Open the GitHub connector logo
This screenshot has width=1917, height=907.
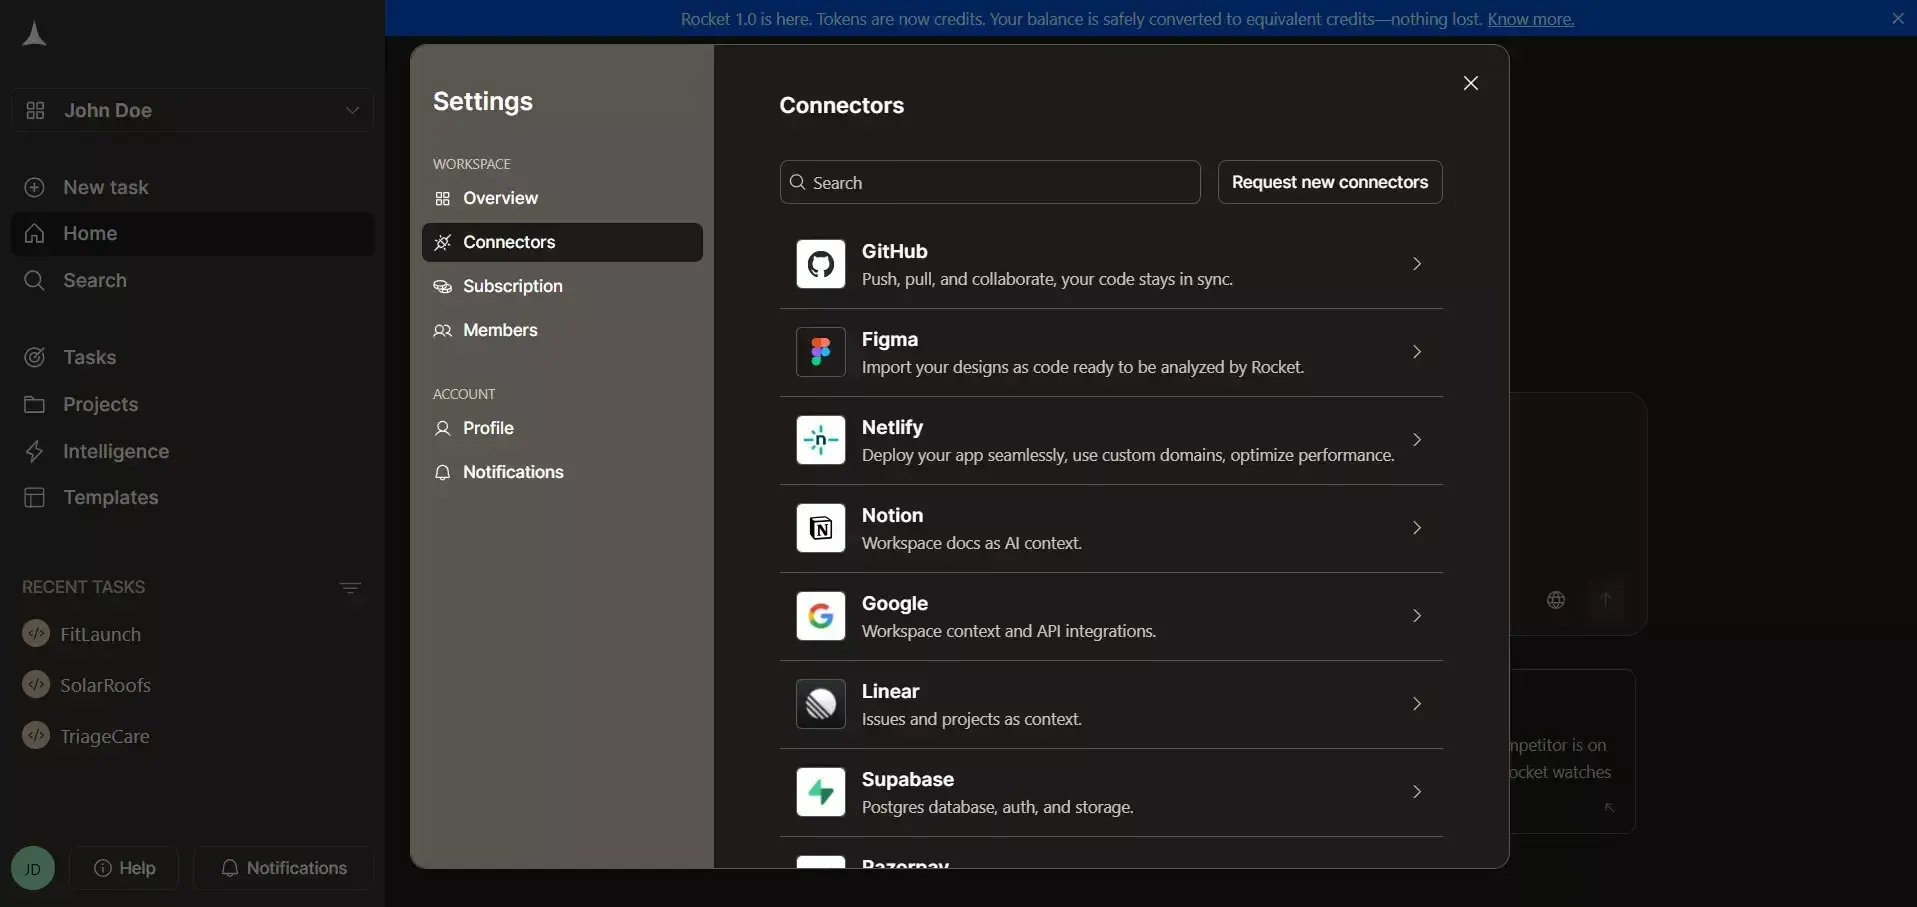pyautogui.click(x=821, y=264)
